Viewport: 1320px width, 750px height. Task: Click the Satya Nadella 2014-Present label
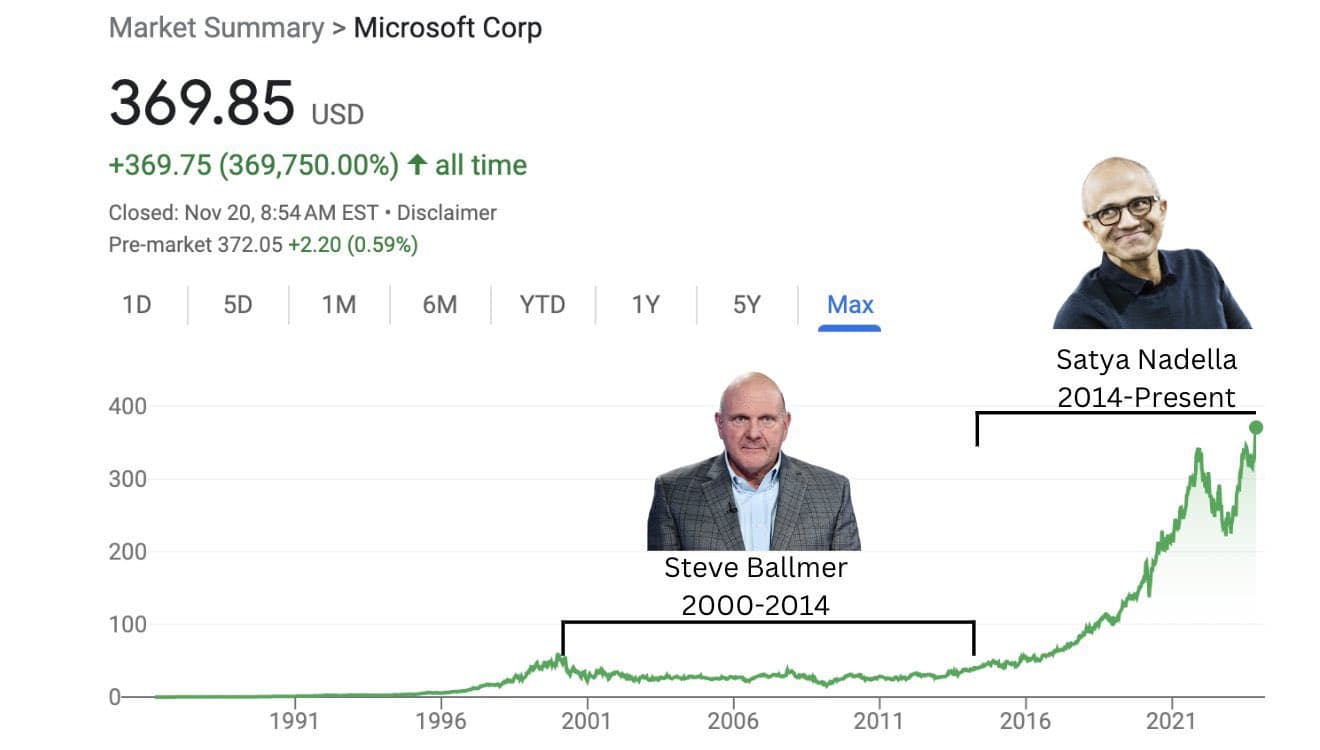(x=1146, y=378)
